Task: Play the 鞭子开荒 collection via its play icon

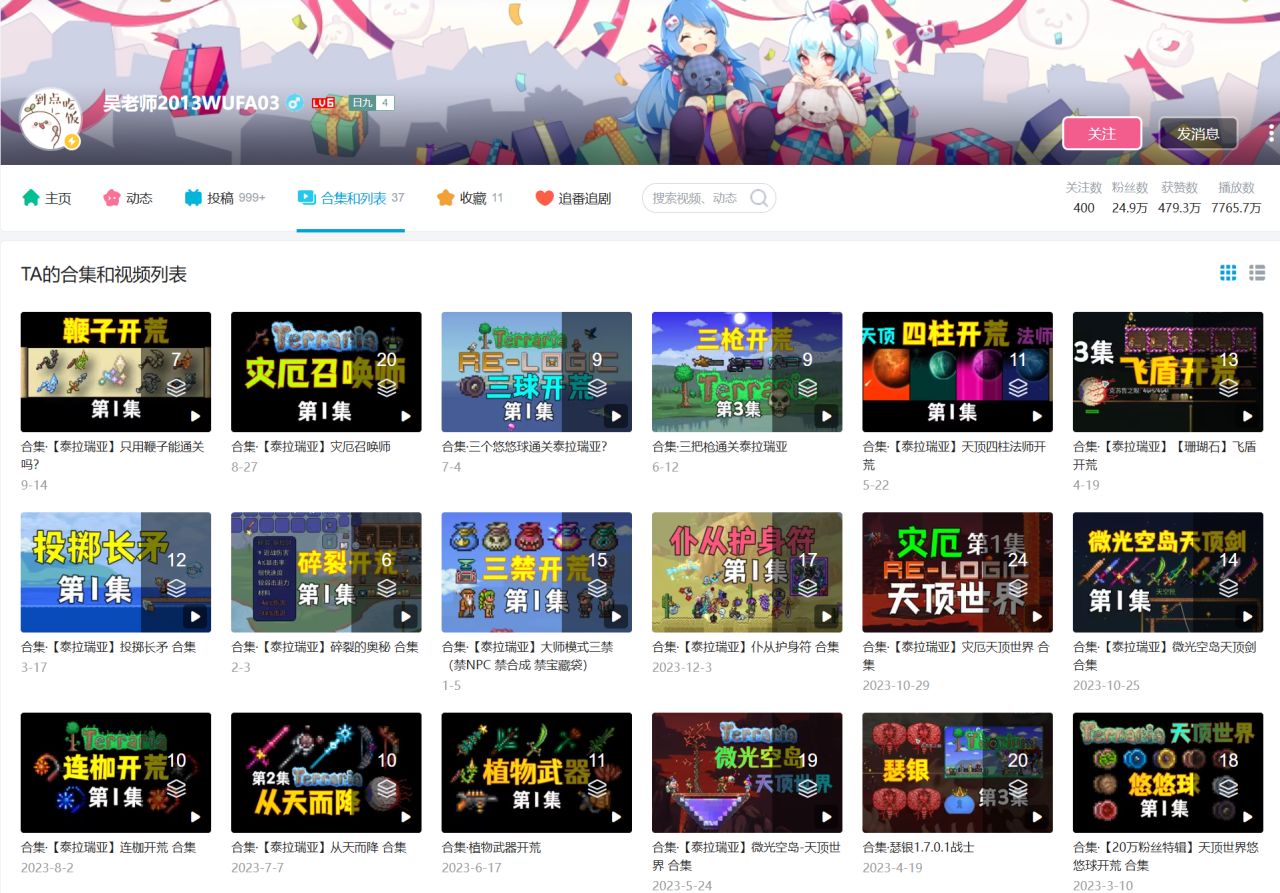Action: click(x=195, y=416)
